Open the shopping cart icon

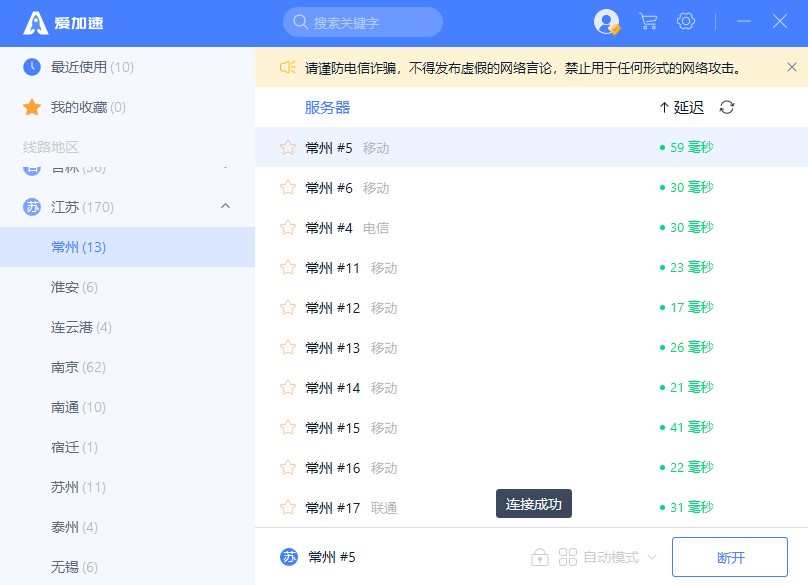(x=648, y=22)
